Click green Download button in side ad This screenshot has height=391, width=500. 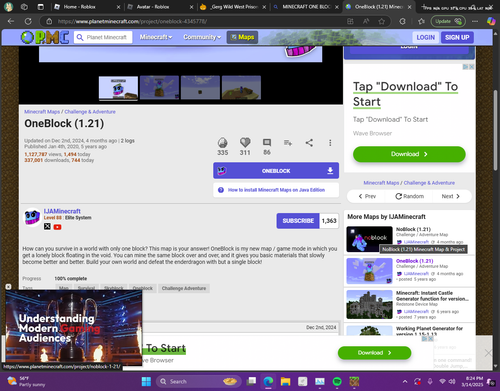409,154
